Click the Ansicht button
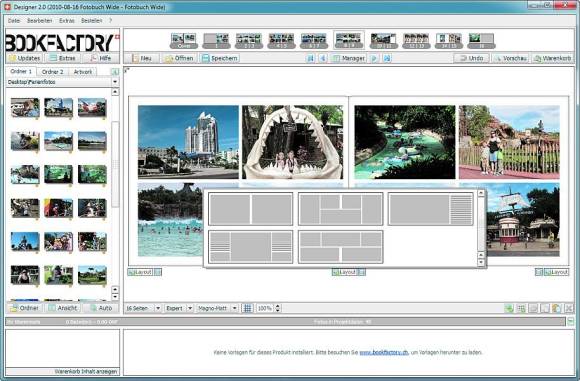The height and width of the screenshot is (381, 580). 63,308
